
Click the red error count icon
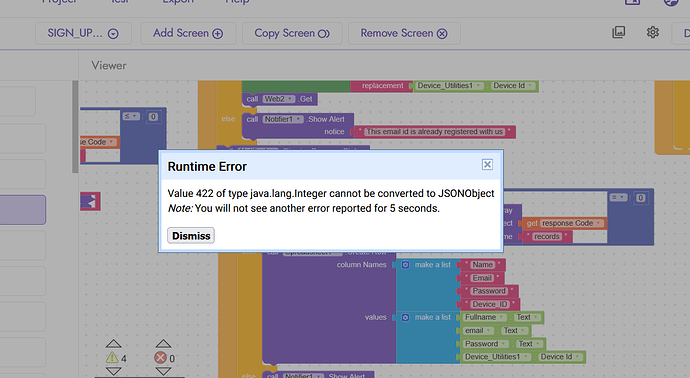pos(161,358)
